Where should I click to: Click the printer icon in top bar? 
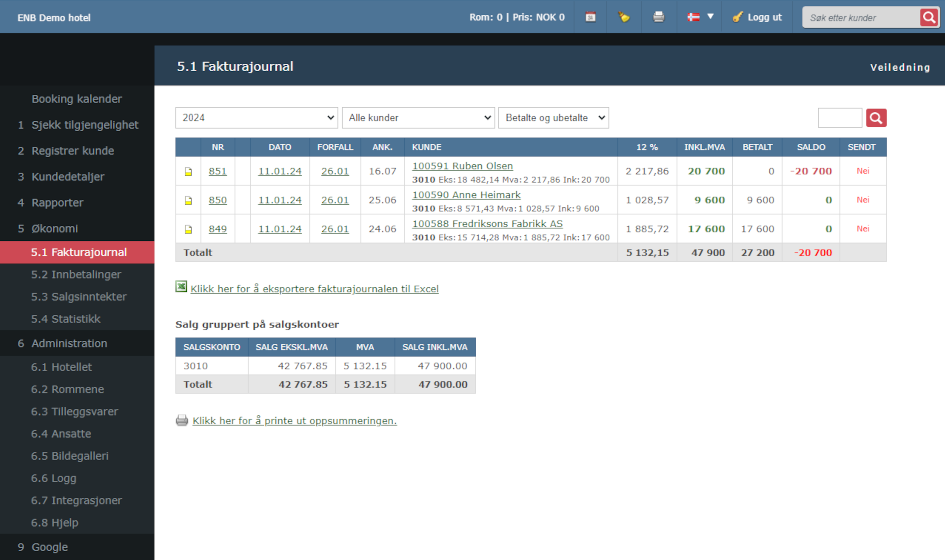pos(659,17)
